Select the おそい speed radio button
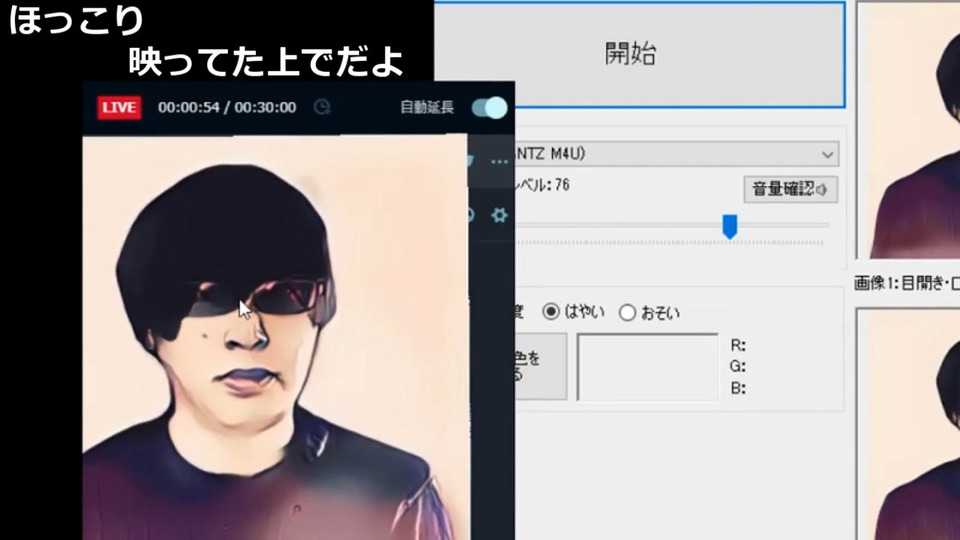Image resolution: width=960 pixels, height=540 pixels. tap(627, 313)
